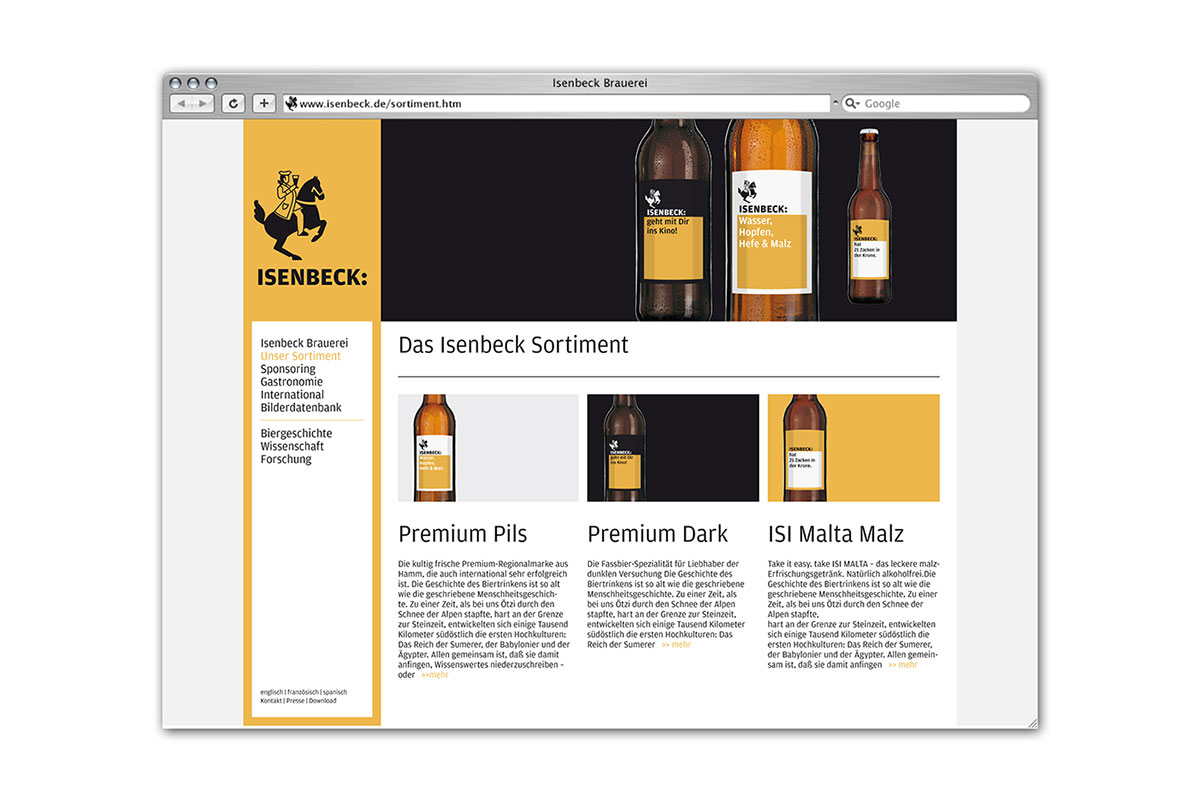Image resolution: width=1200 pixels, height=800 pixels.
Task: Open the magnifier menu in the Google search field
Action: 853,103
